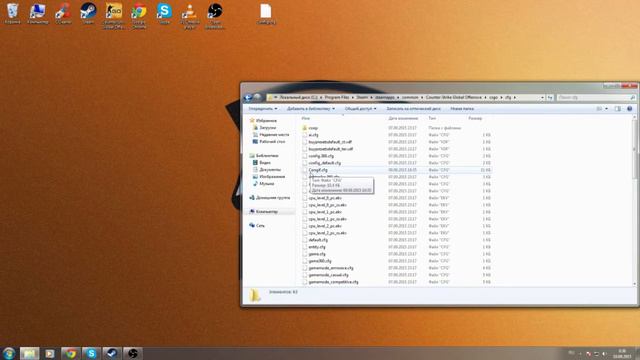Viewport: 640px width, 360px height.
Task: Sort by the Тип (Type) column header
Action: pyautogui.click(x=432, y=118)
